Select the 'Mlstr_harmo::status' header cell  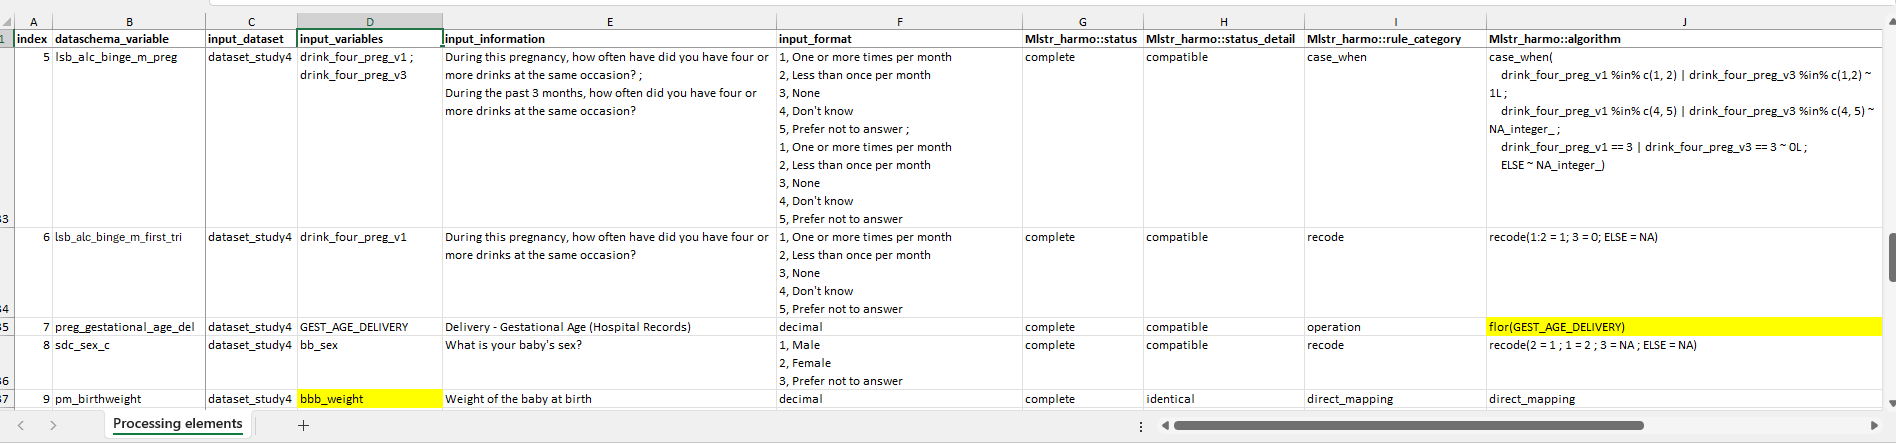tap(1083, 39)
